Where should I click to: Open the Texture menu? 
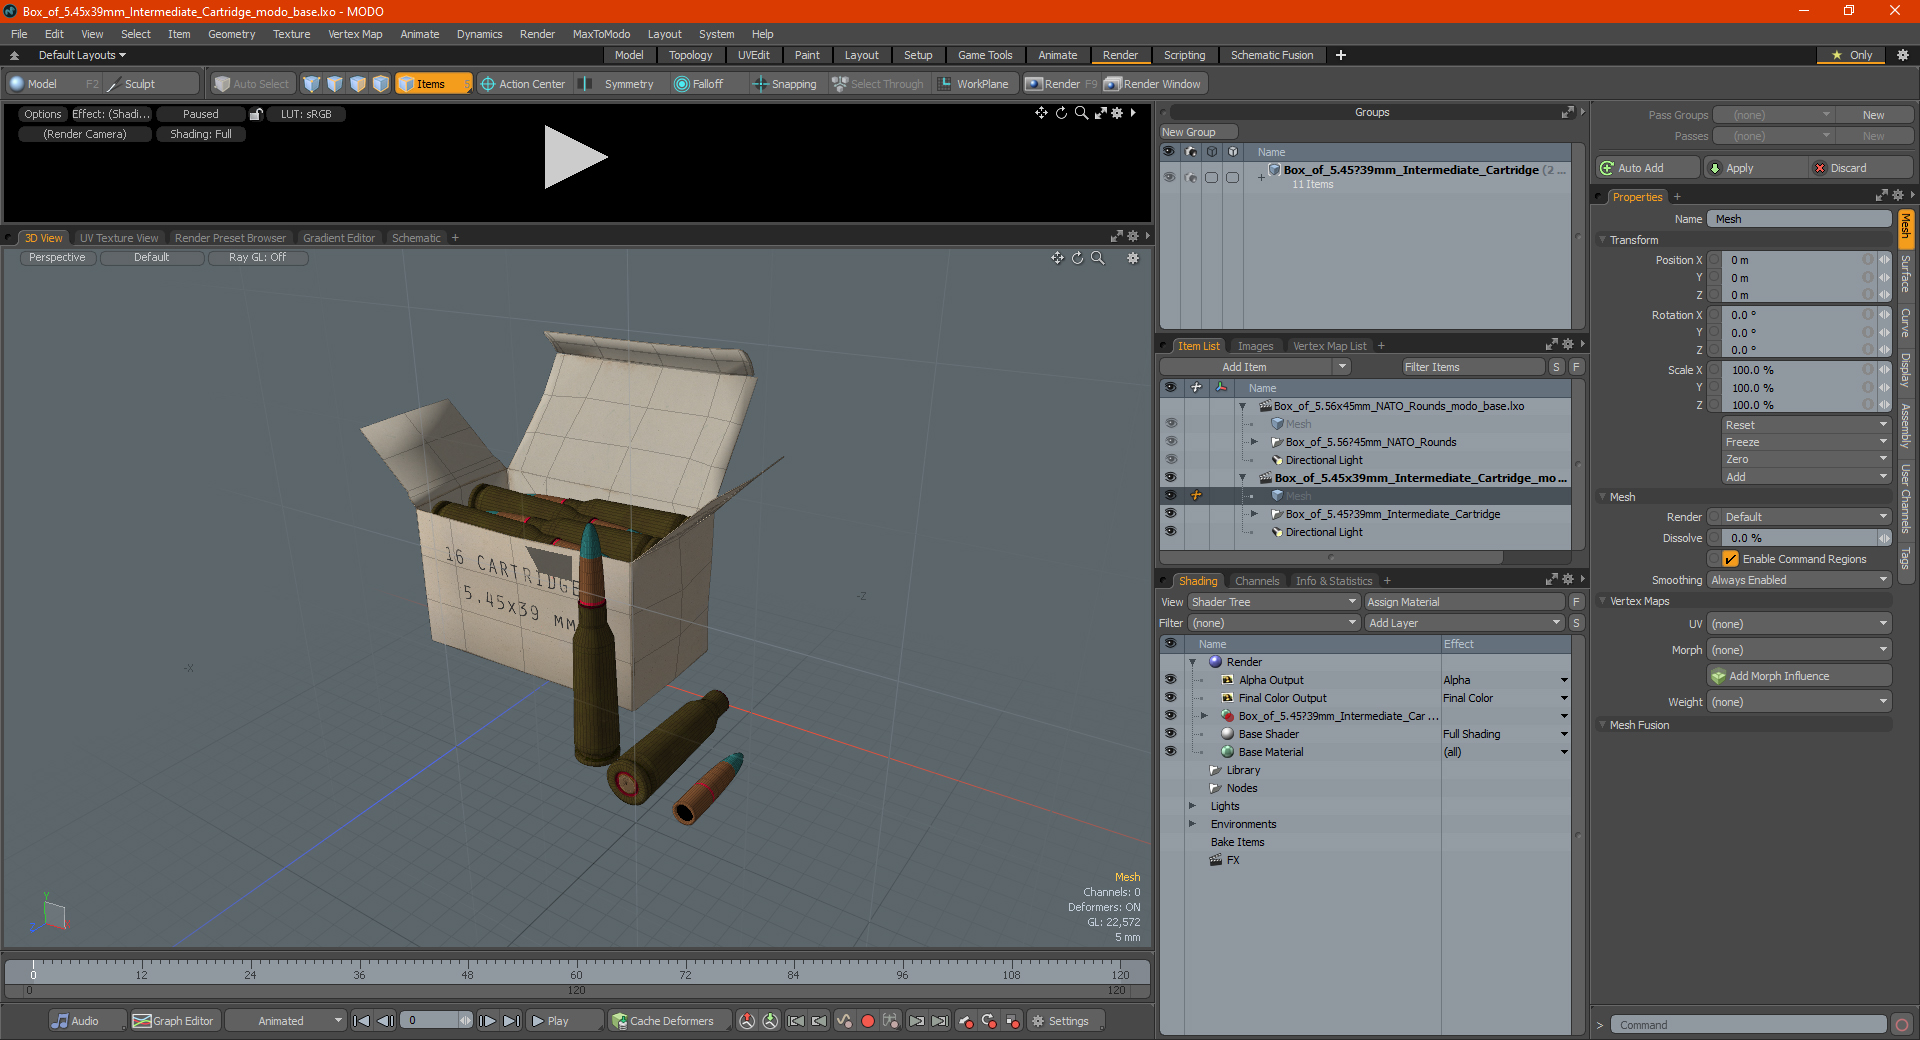(291, 34)
